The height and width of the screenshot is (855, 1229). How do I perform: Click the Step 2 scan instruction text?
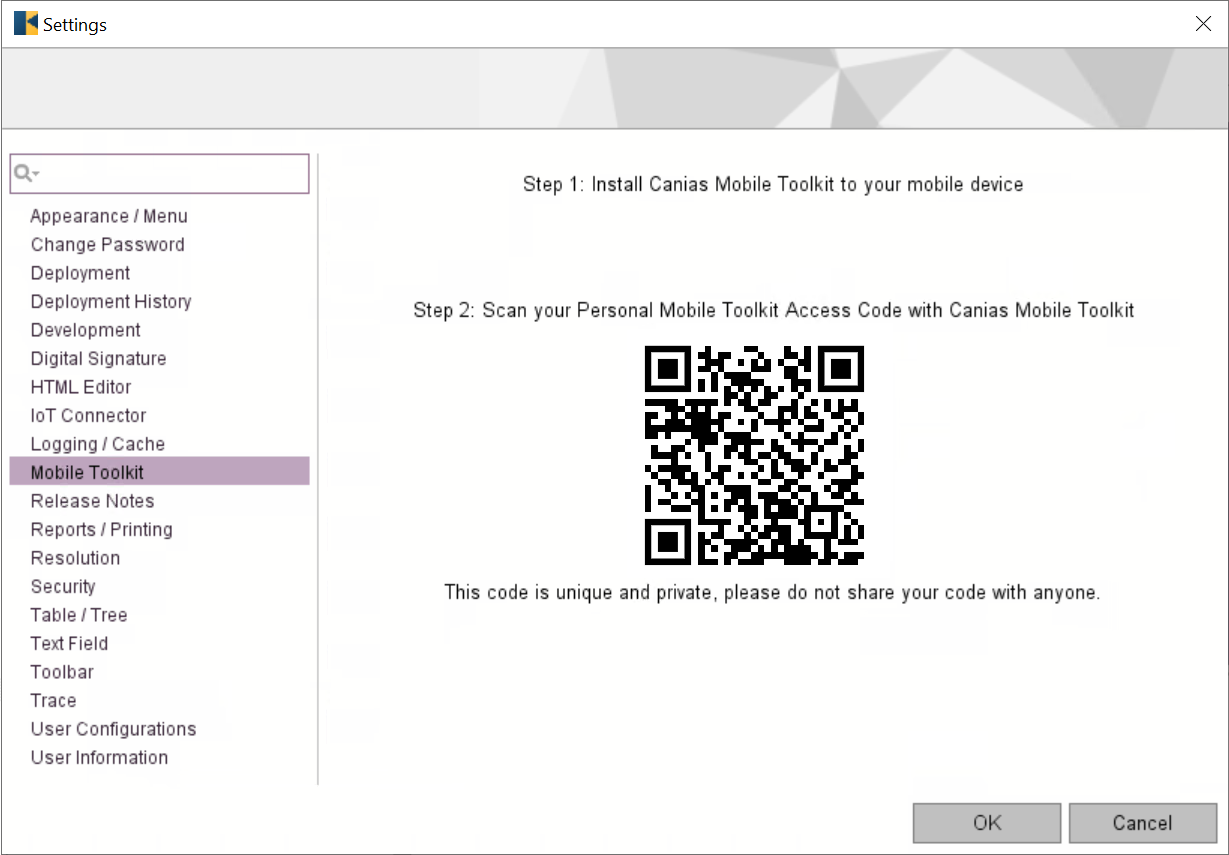tap(774, 311)
